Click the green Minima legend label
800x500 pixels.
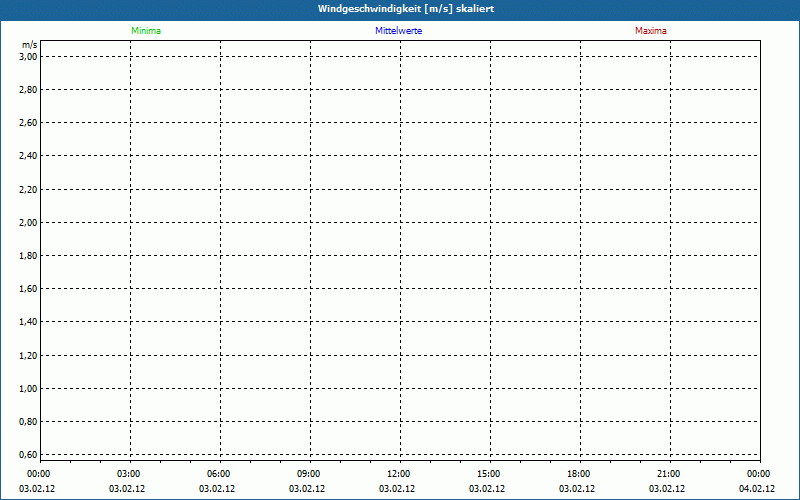pos(146,31)
